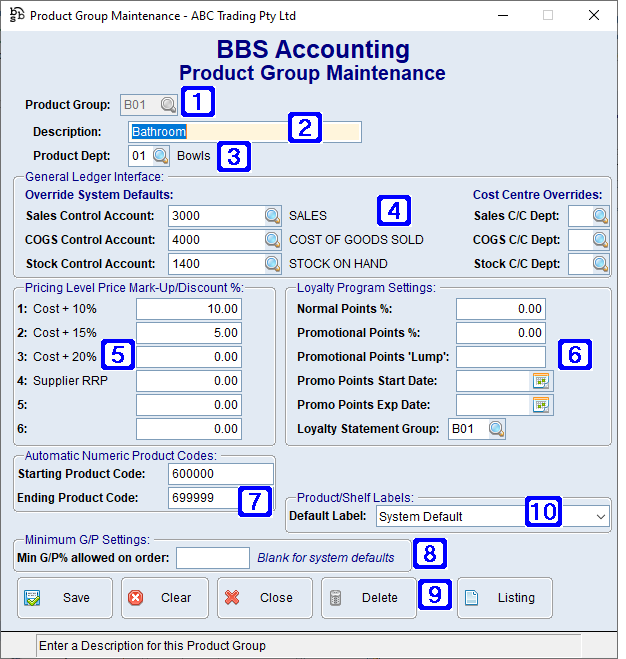Image resolution: width=626 pixels, height=659 pixels.
Task: Click the Description field containing Bathroom
Action: tap(245, 132)
